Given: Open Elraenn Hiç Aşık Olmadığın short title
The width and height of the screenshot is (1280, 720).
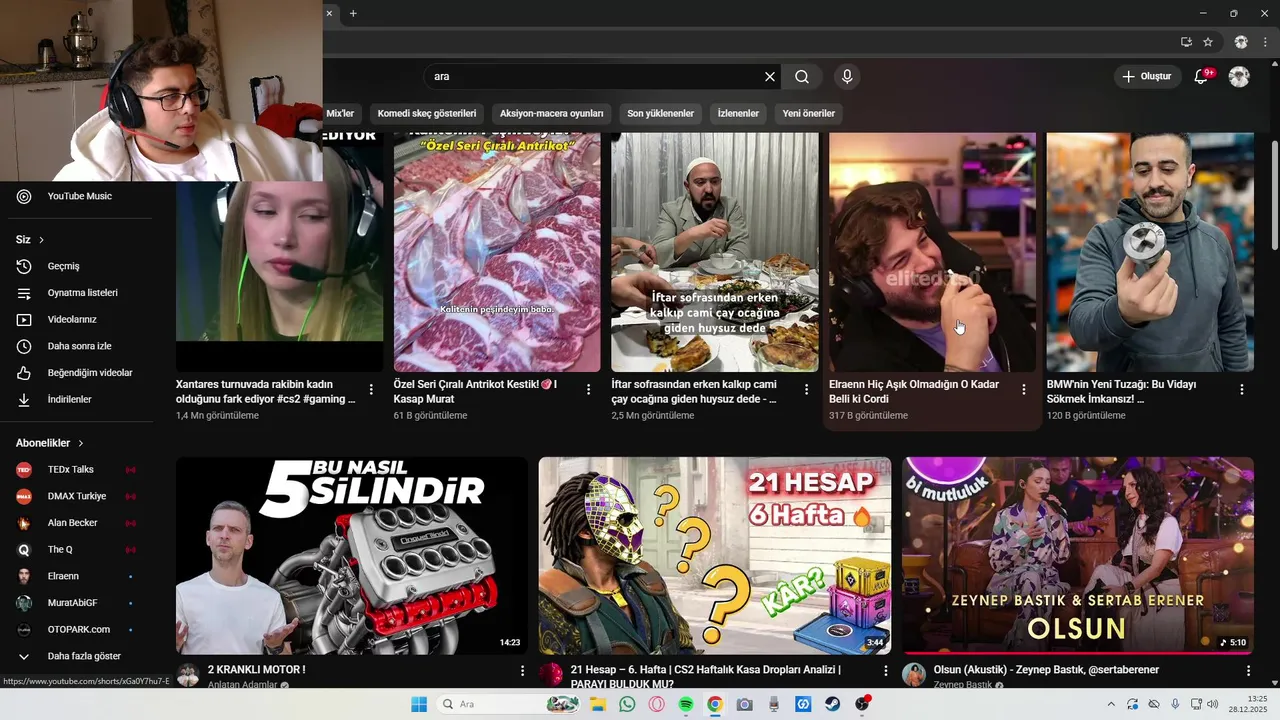Looking at the screenshot, I should point(914,391).
